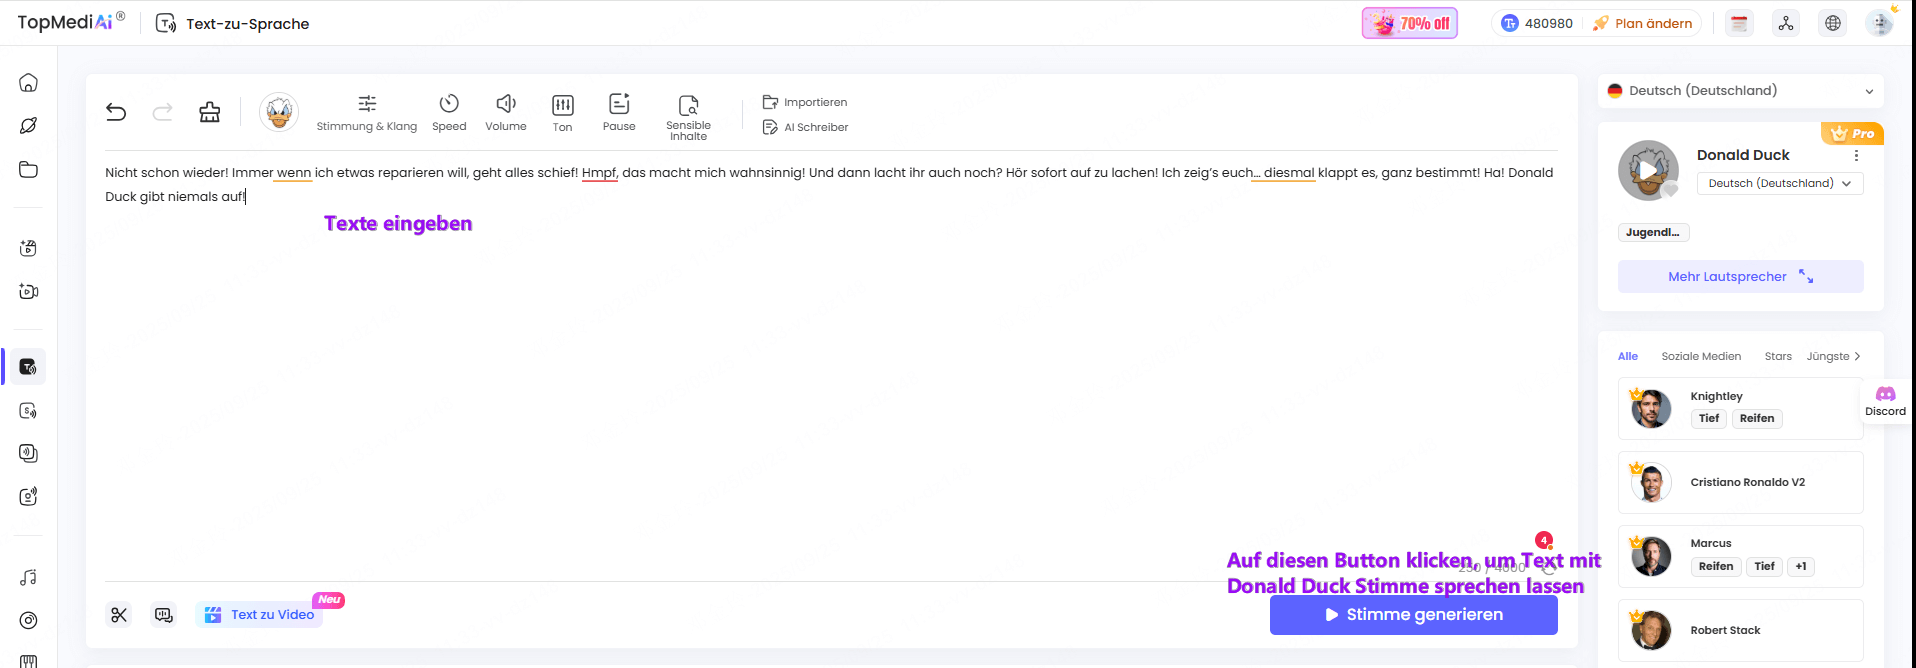Open Stimmung & Klang settings

coord(367,113)
